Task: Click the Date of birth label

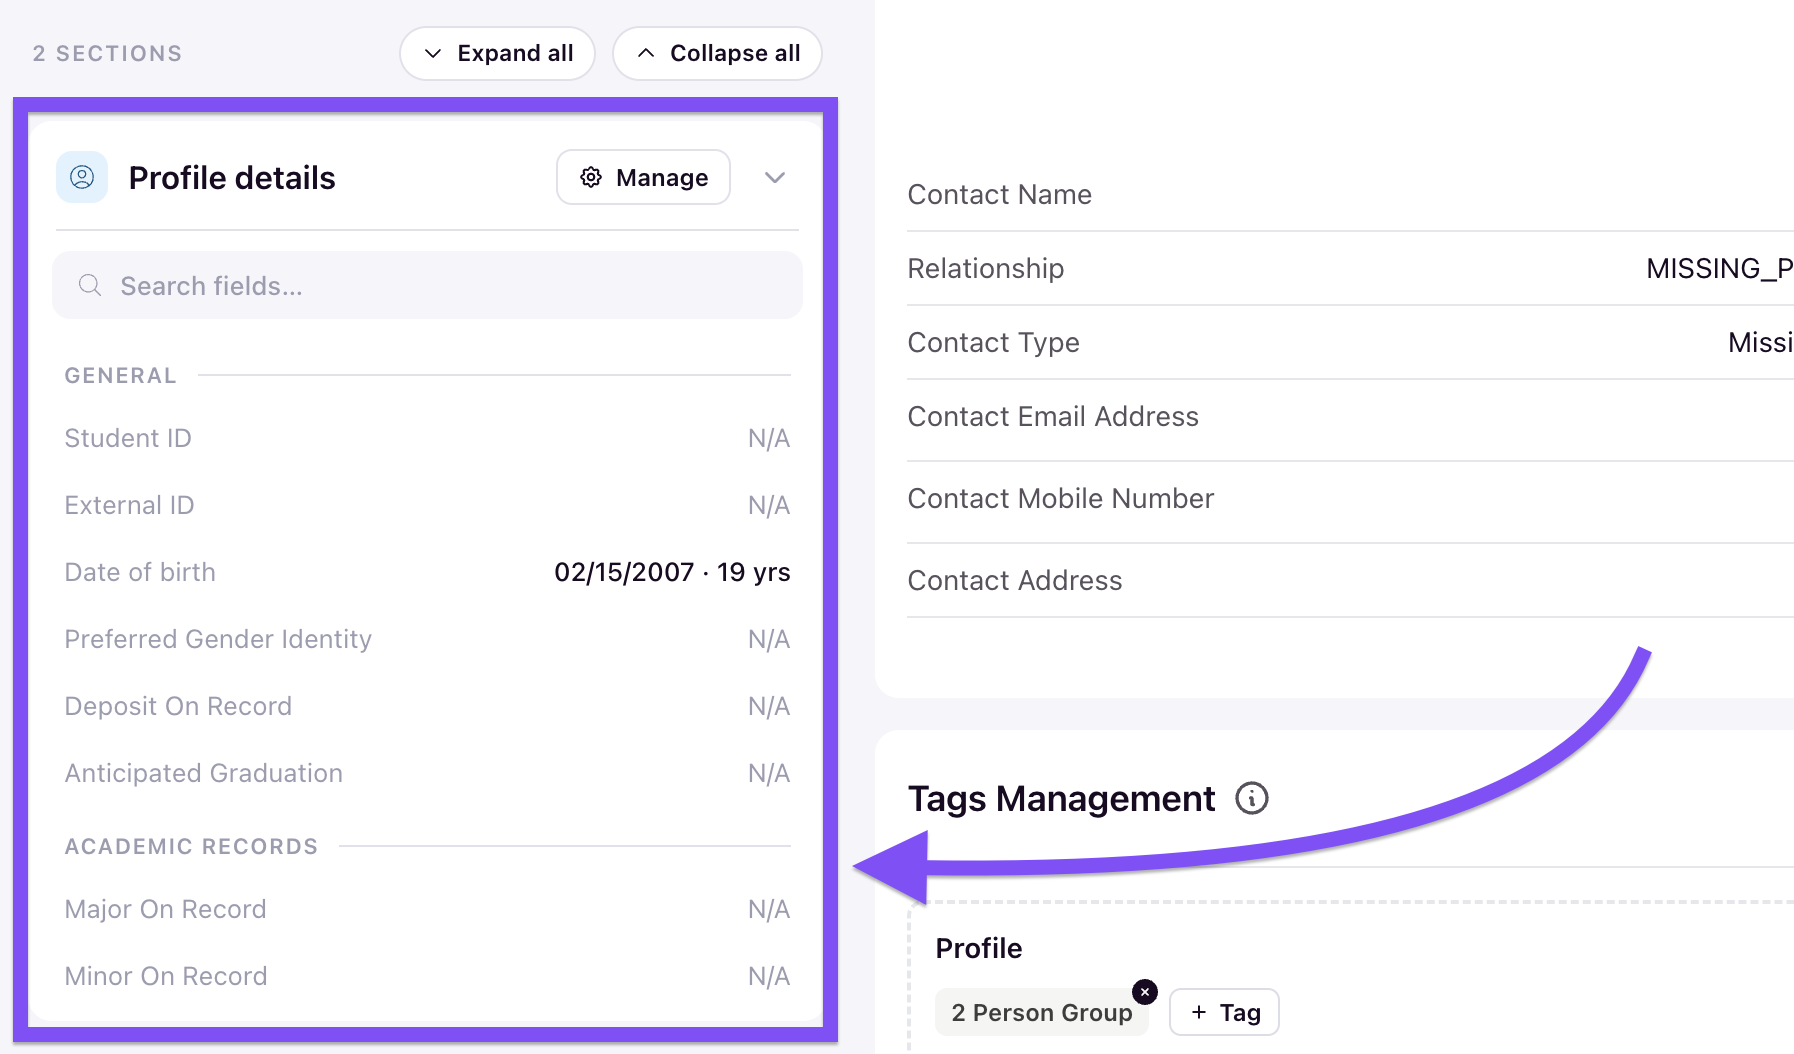Action: [140, 572]
